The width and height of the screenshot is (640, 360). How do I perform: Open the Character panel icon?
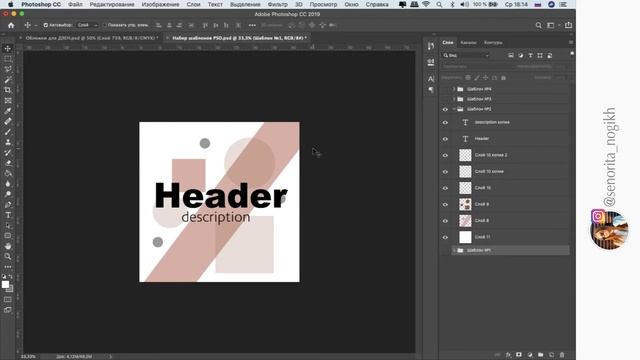pyautogui.click(x=431, y=79)
